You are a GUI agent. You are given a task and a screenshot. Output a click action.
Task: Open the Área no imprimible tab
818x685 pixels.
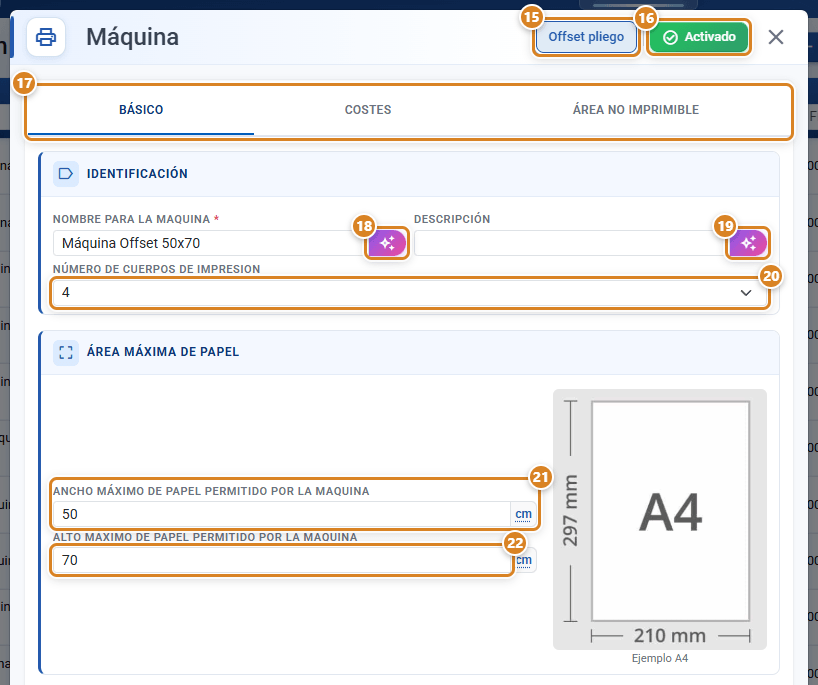[635, 110]
